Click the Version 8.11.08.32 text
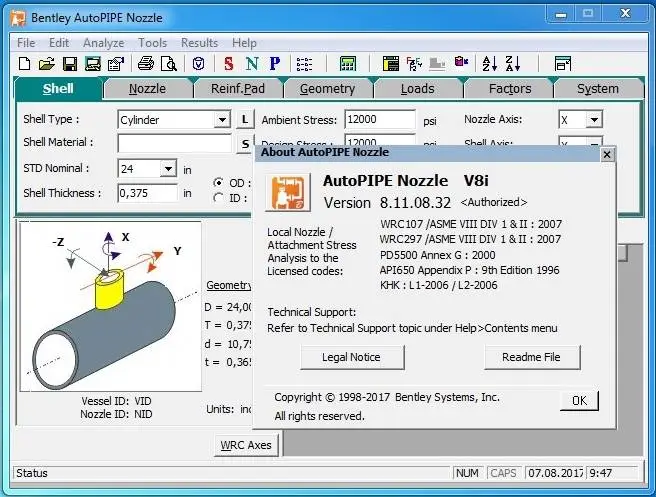 click(387, 203)
